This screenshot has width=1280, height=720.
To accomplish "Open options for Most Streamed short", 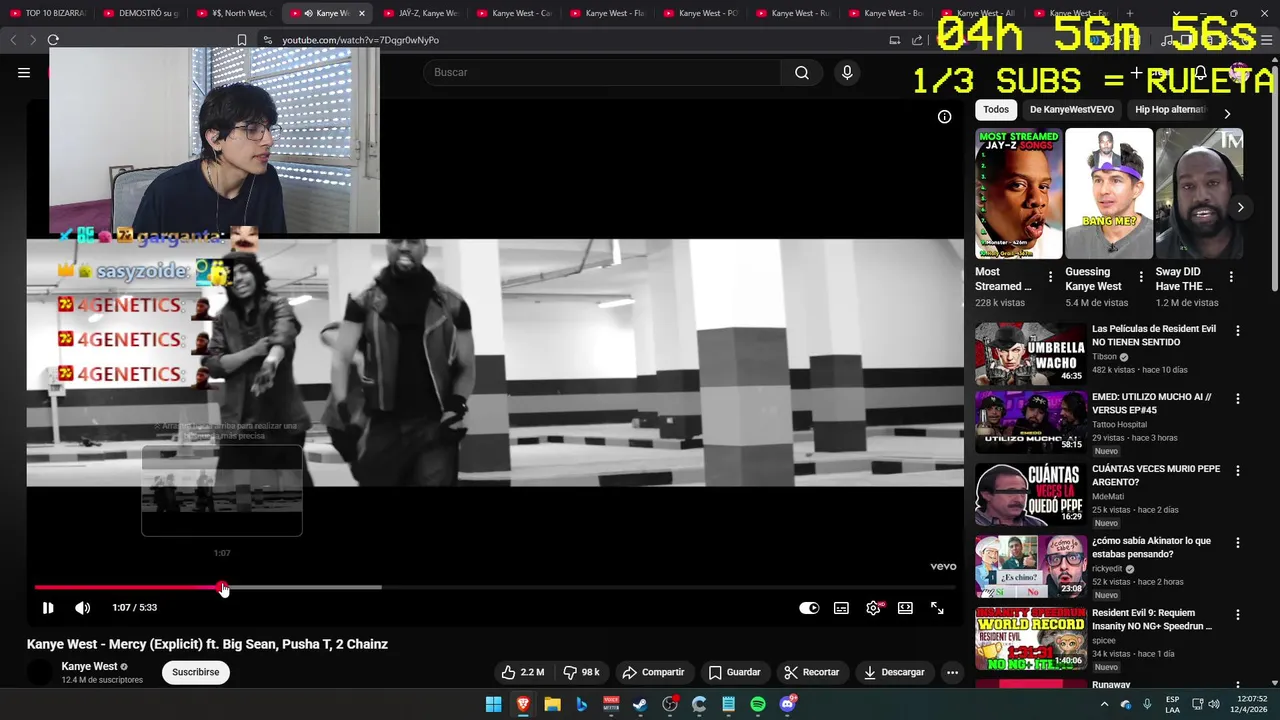I will point(1050,277).
